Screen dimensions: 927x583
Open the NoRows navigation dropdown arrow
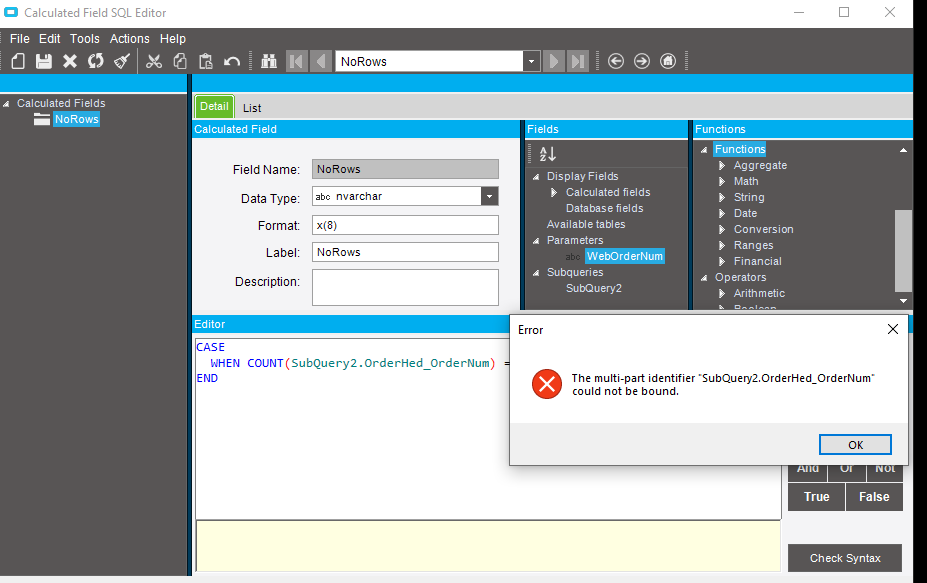click(x=531, y=61)
